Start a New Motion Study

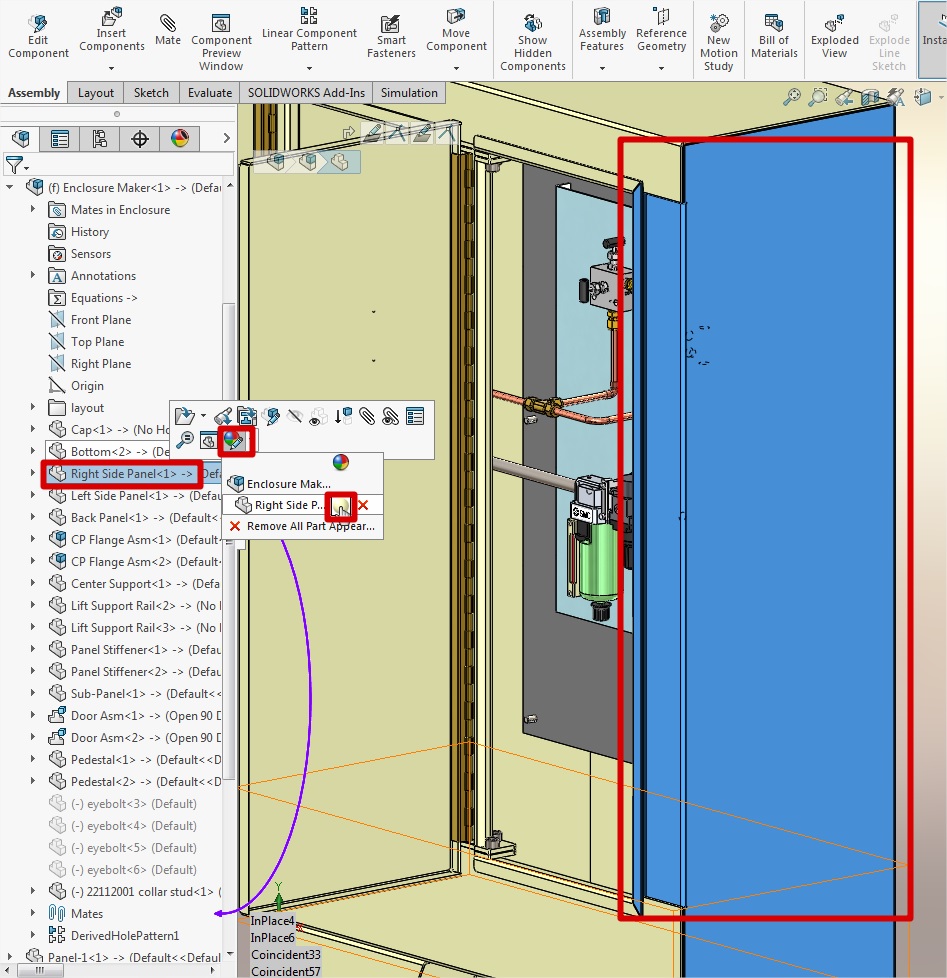pyautogui.click(x=718, y=40)
